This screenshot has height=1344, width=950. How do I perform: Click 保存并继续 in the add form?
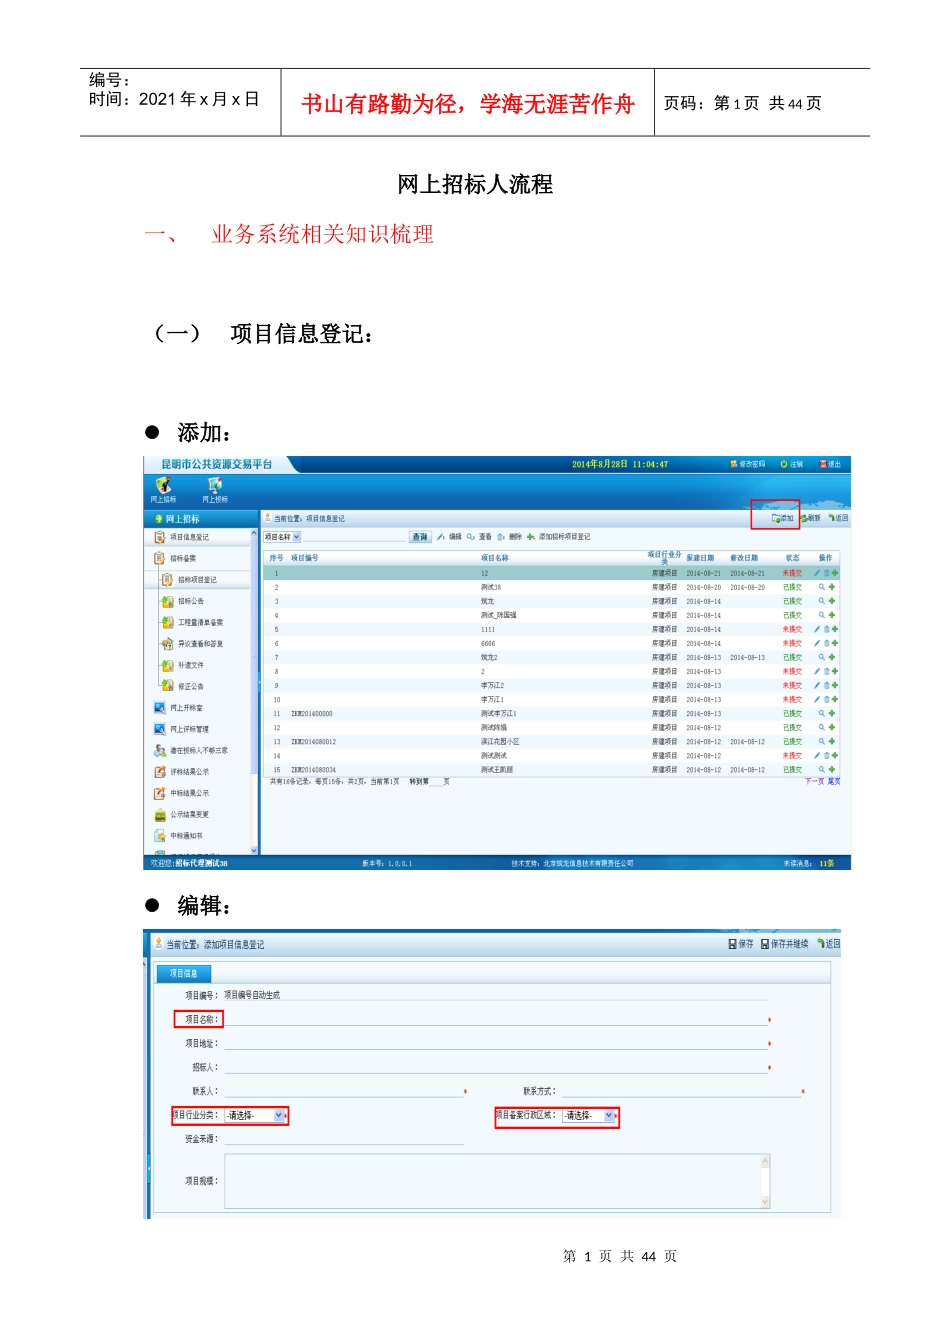pos(784,944)
